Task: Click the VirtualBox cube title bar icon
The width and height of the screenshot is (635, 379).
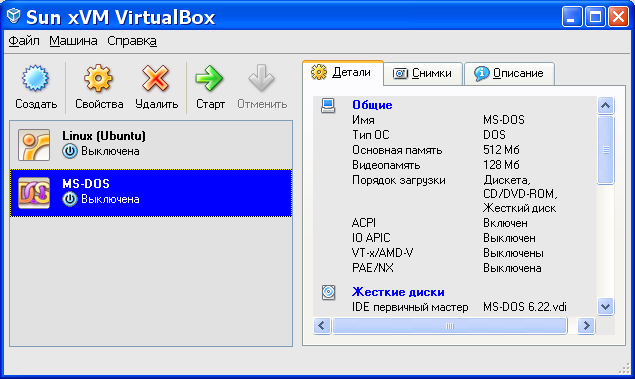Action: click(14, 16)
